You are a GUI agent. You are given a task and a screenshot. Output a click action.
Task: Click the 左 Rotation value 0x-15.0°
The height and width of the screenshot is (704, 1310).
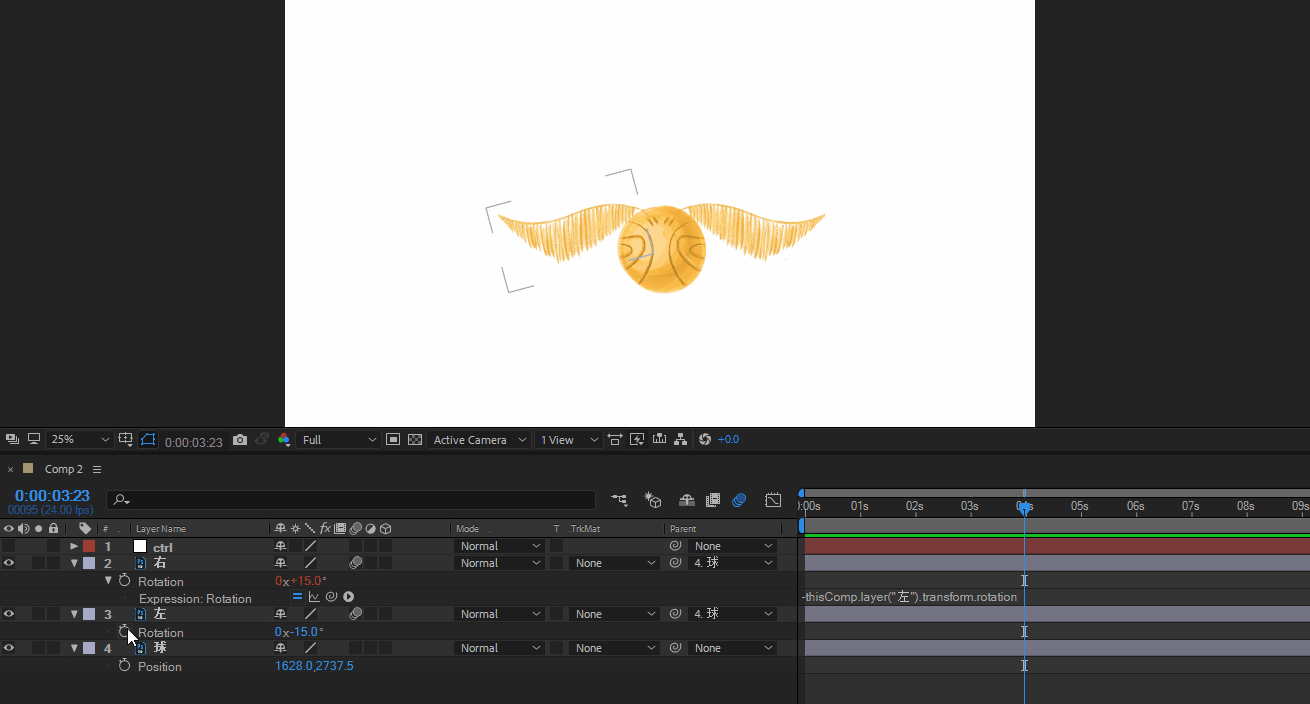coord(299,632)
